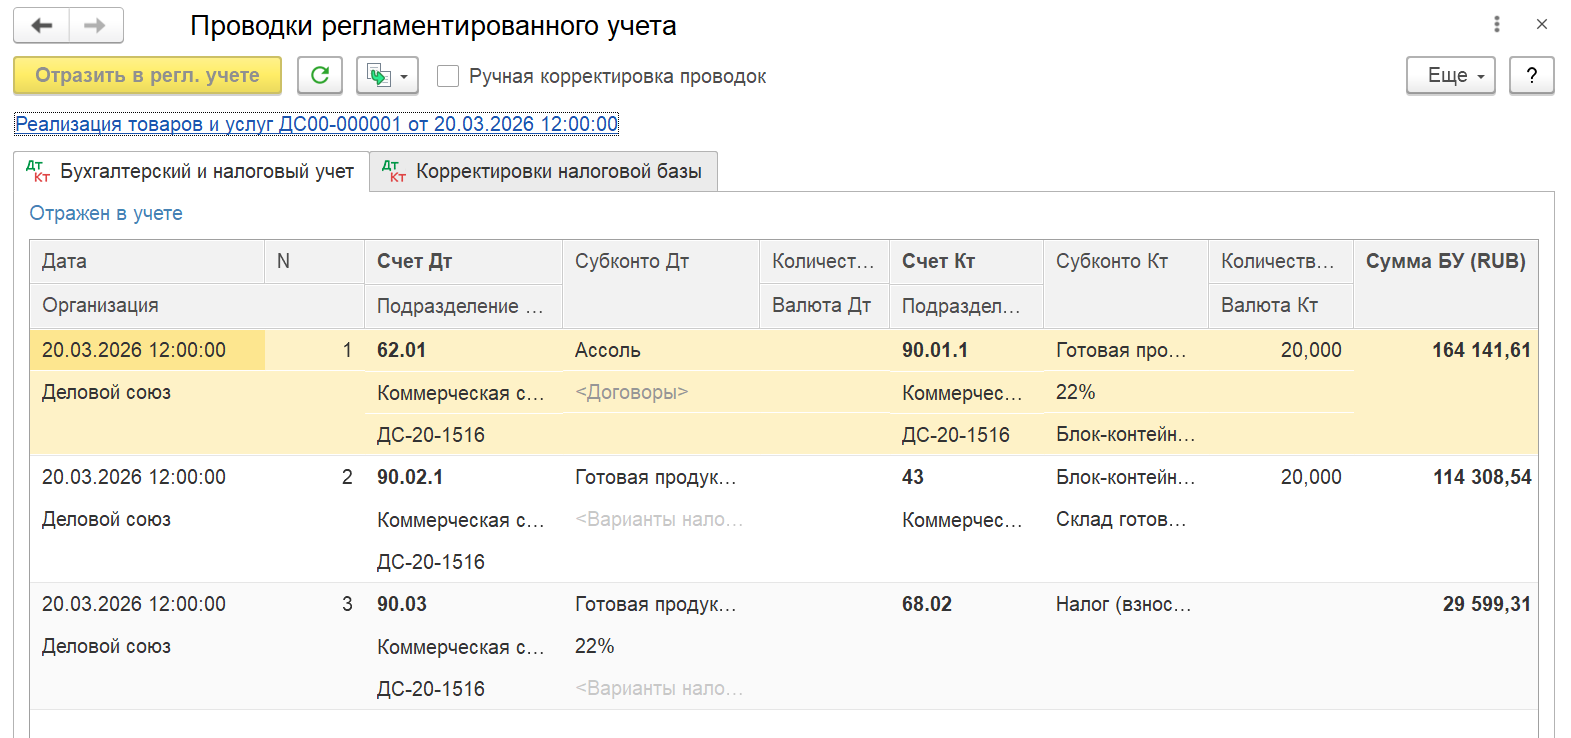The image size is (1571, 738).
Task: Click the Отражен в учете link
Action: click(106, 213)
